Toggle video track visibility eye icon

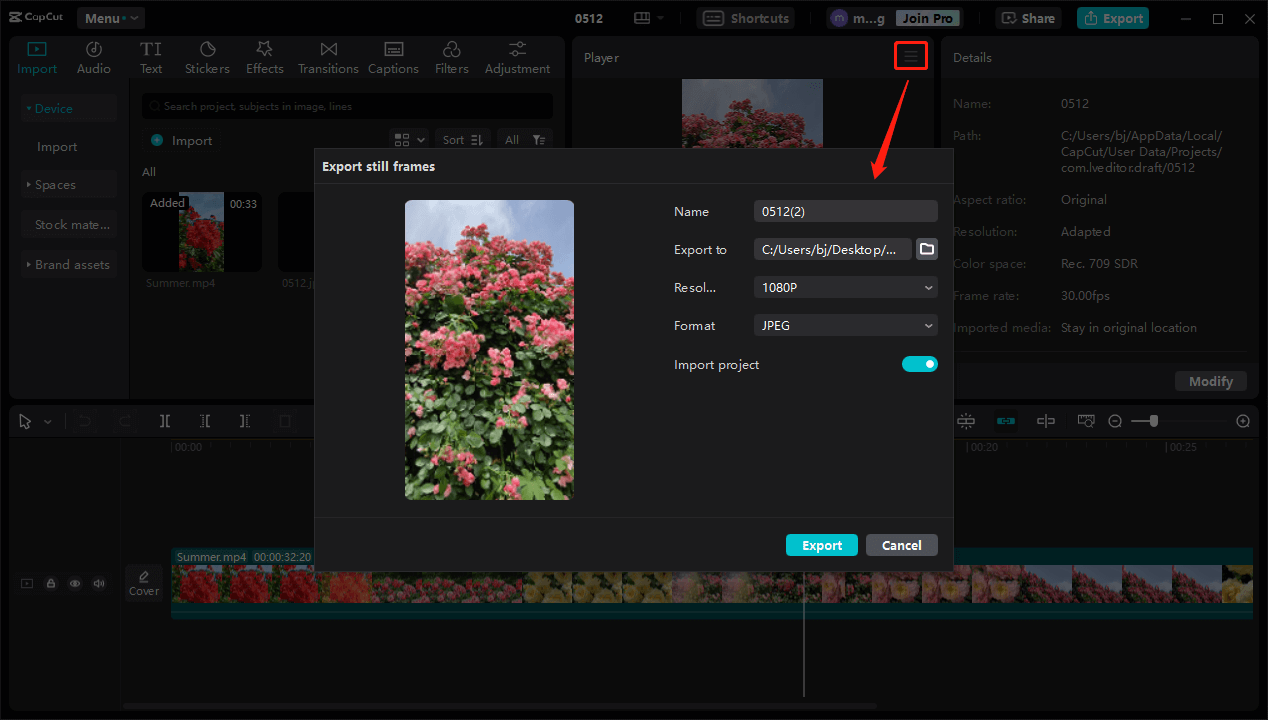[75, 583]
